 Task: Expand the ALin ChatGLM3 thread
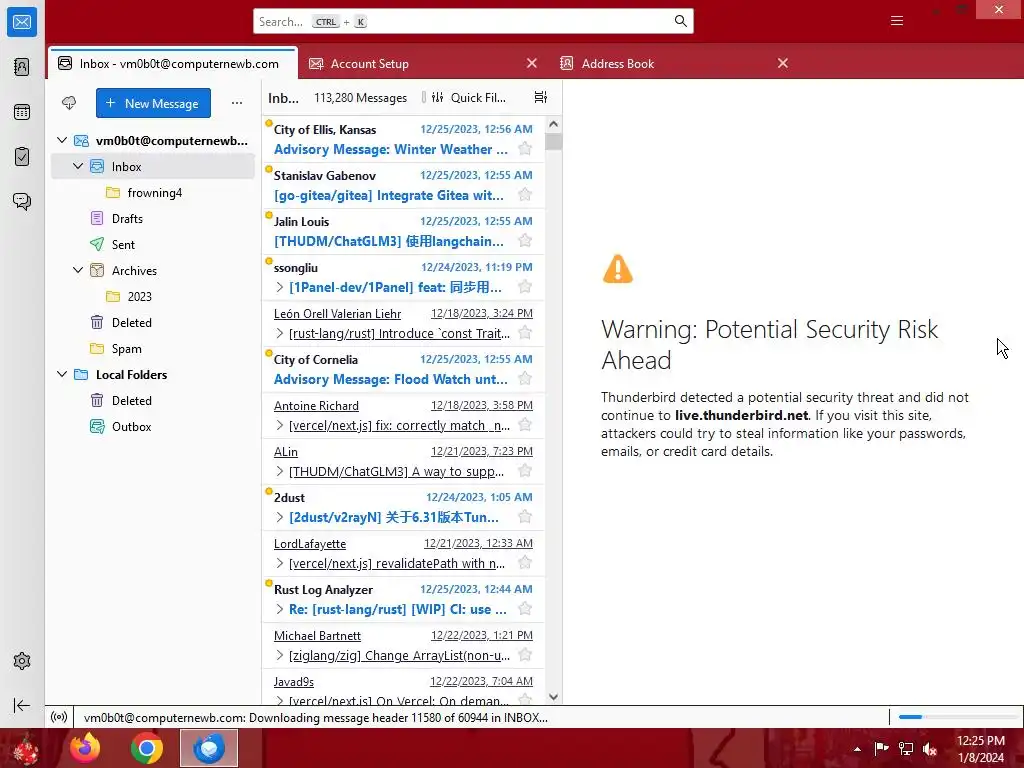[x=280, y=471]
